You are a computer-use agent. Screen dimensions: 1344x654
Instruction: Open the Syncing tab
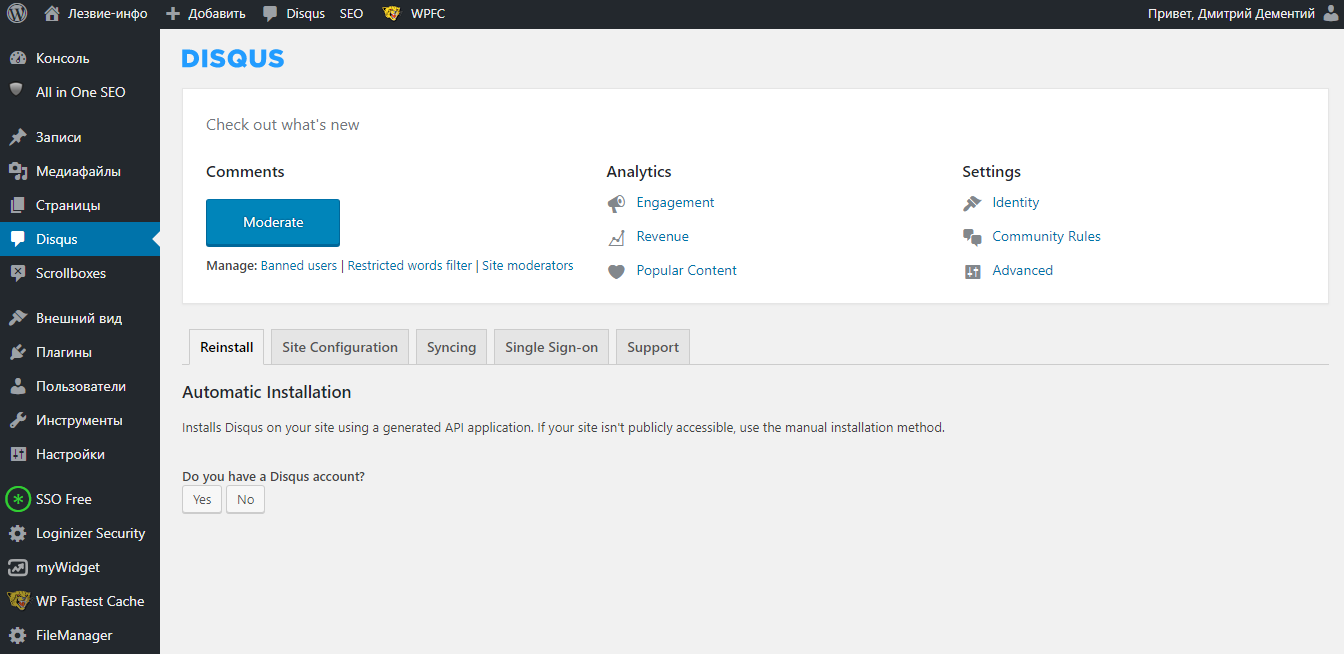tap(451, 347)
